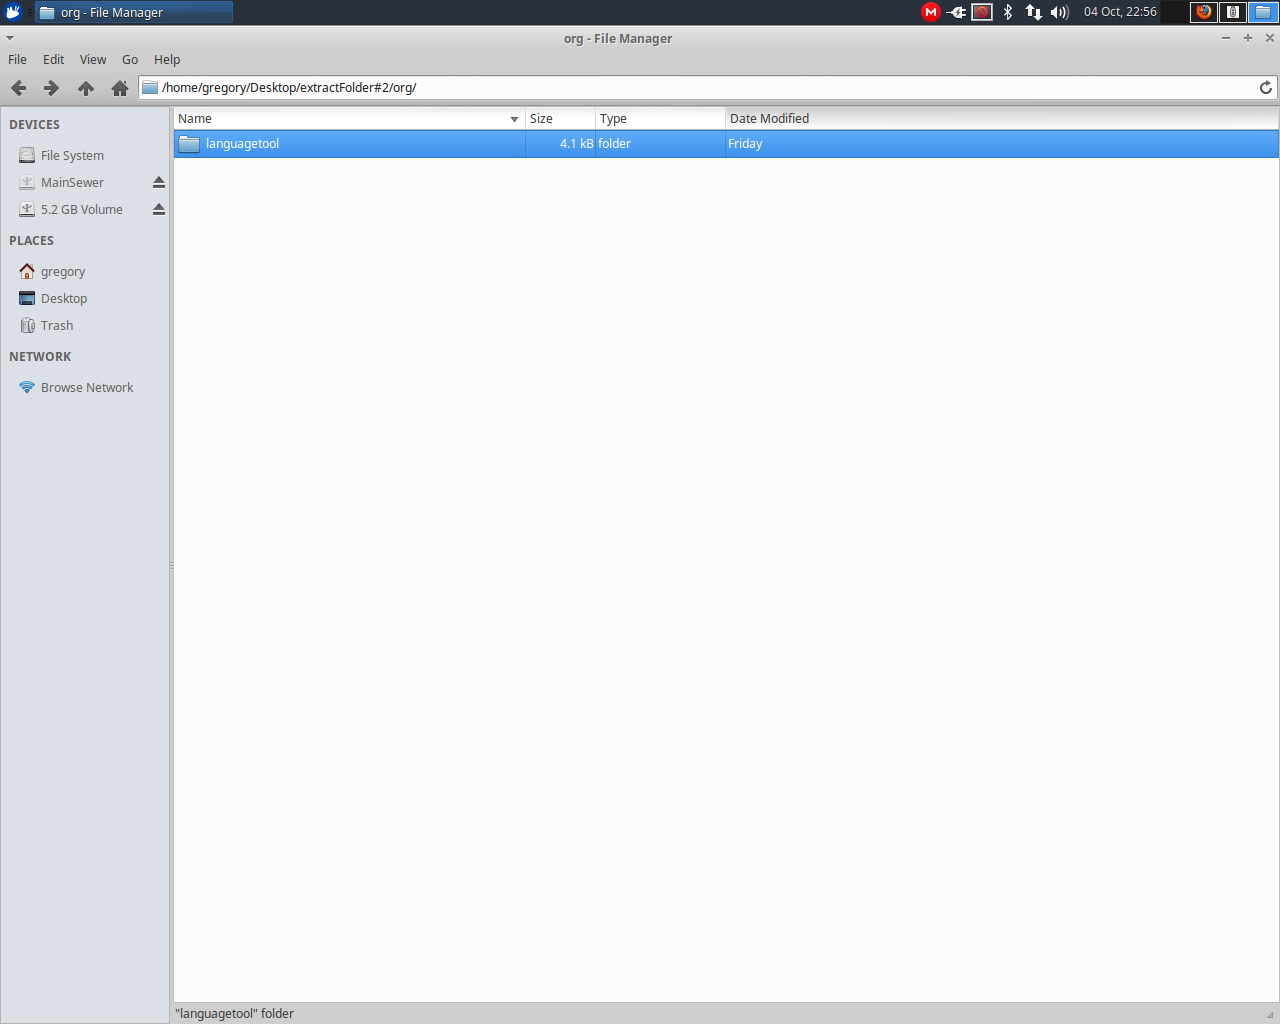This screenshot has height=1024, width=1280.
Task: Click the power plug tray icon
Action: [957, 12]
